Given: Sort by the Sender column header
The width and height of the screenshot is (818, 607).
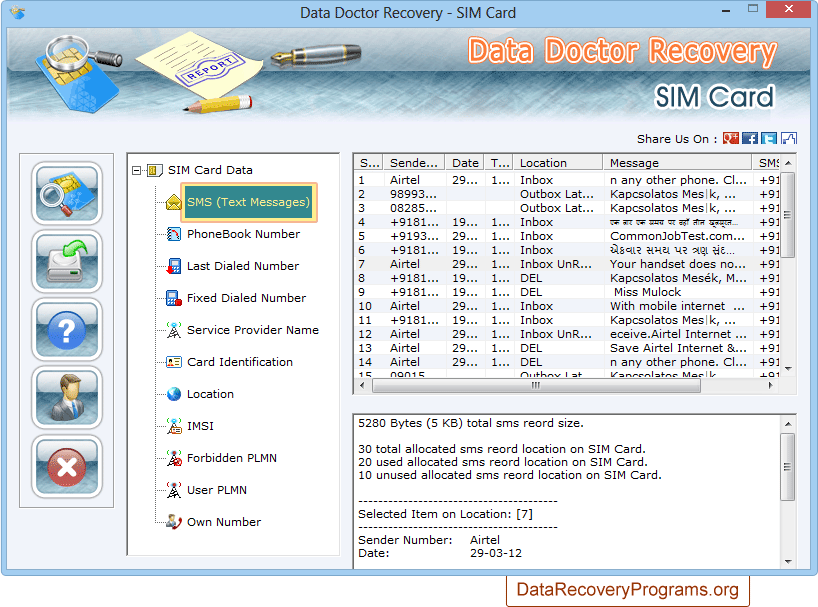Looking at the screenshot, I should coord(414,163).
